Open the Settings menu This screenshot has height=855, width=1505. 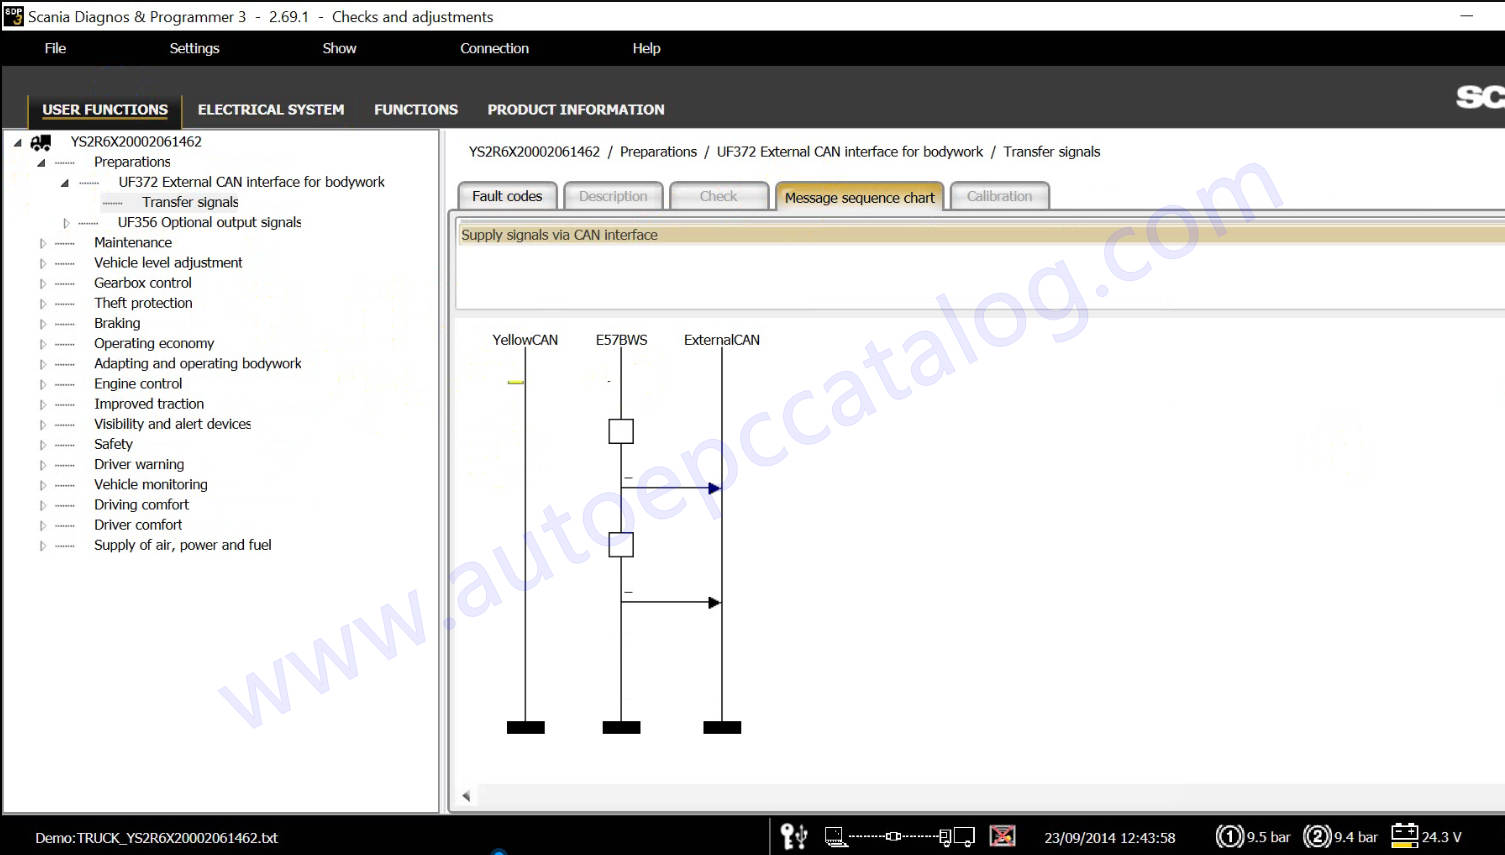coord(194,48)
